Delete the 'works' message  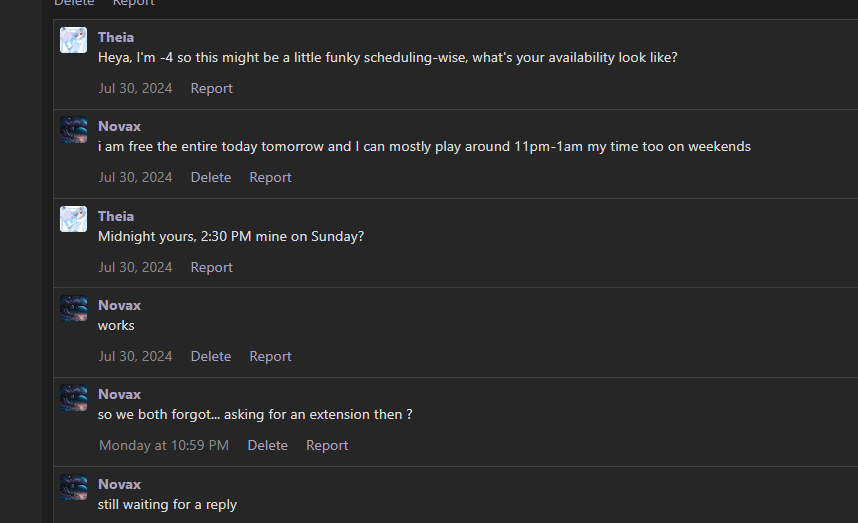pos(211,357)
